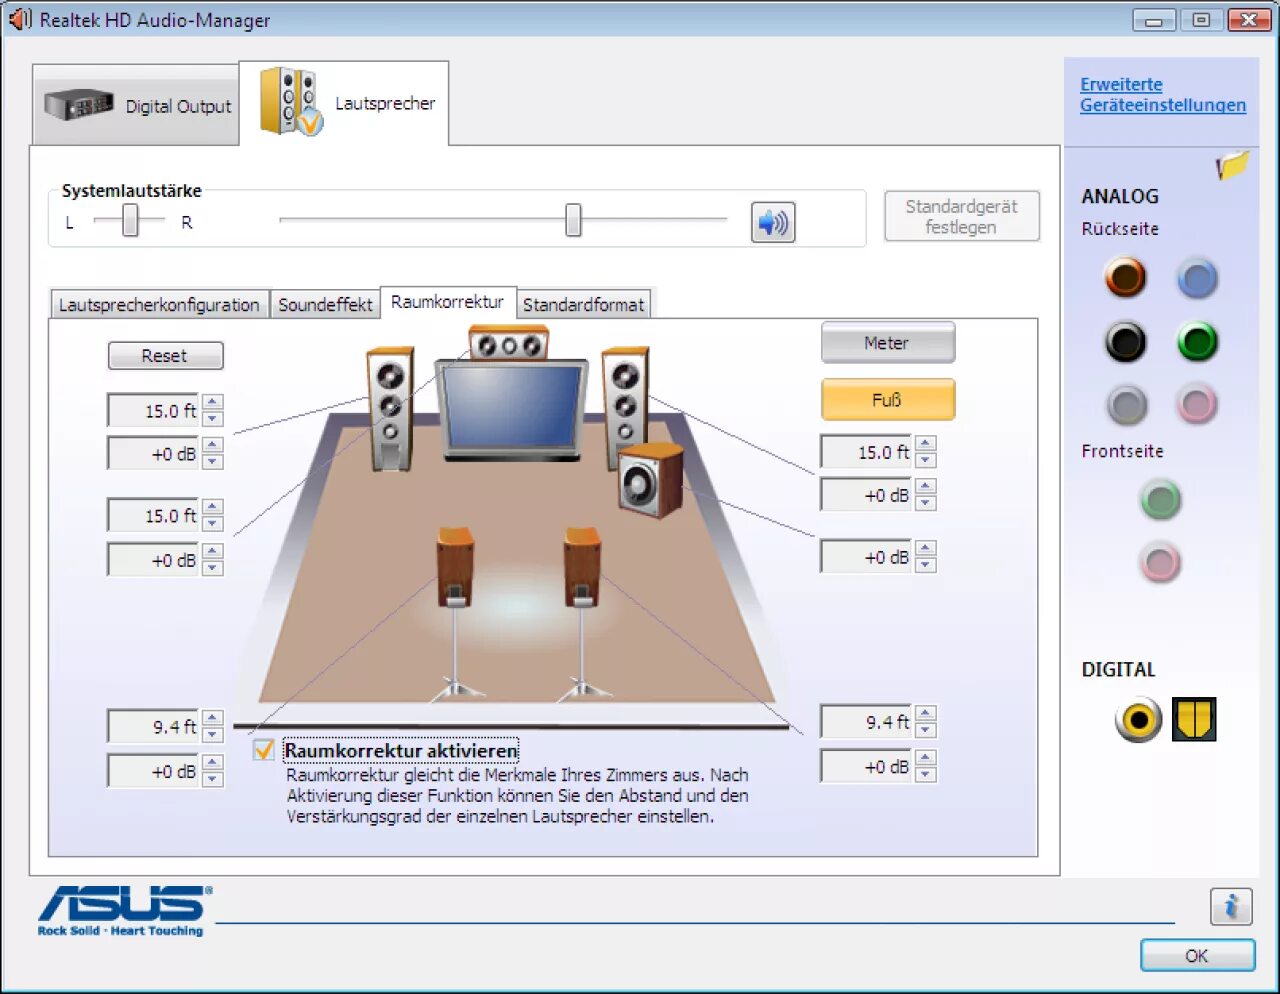Click the Reset button

[165, 356]
